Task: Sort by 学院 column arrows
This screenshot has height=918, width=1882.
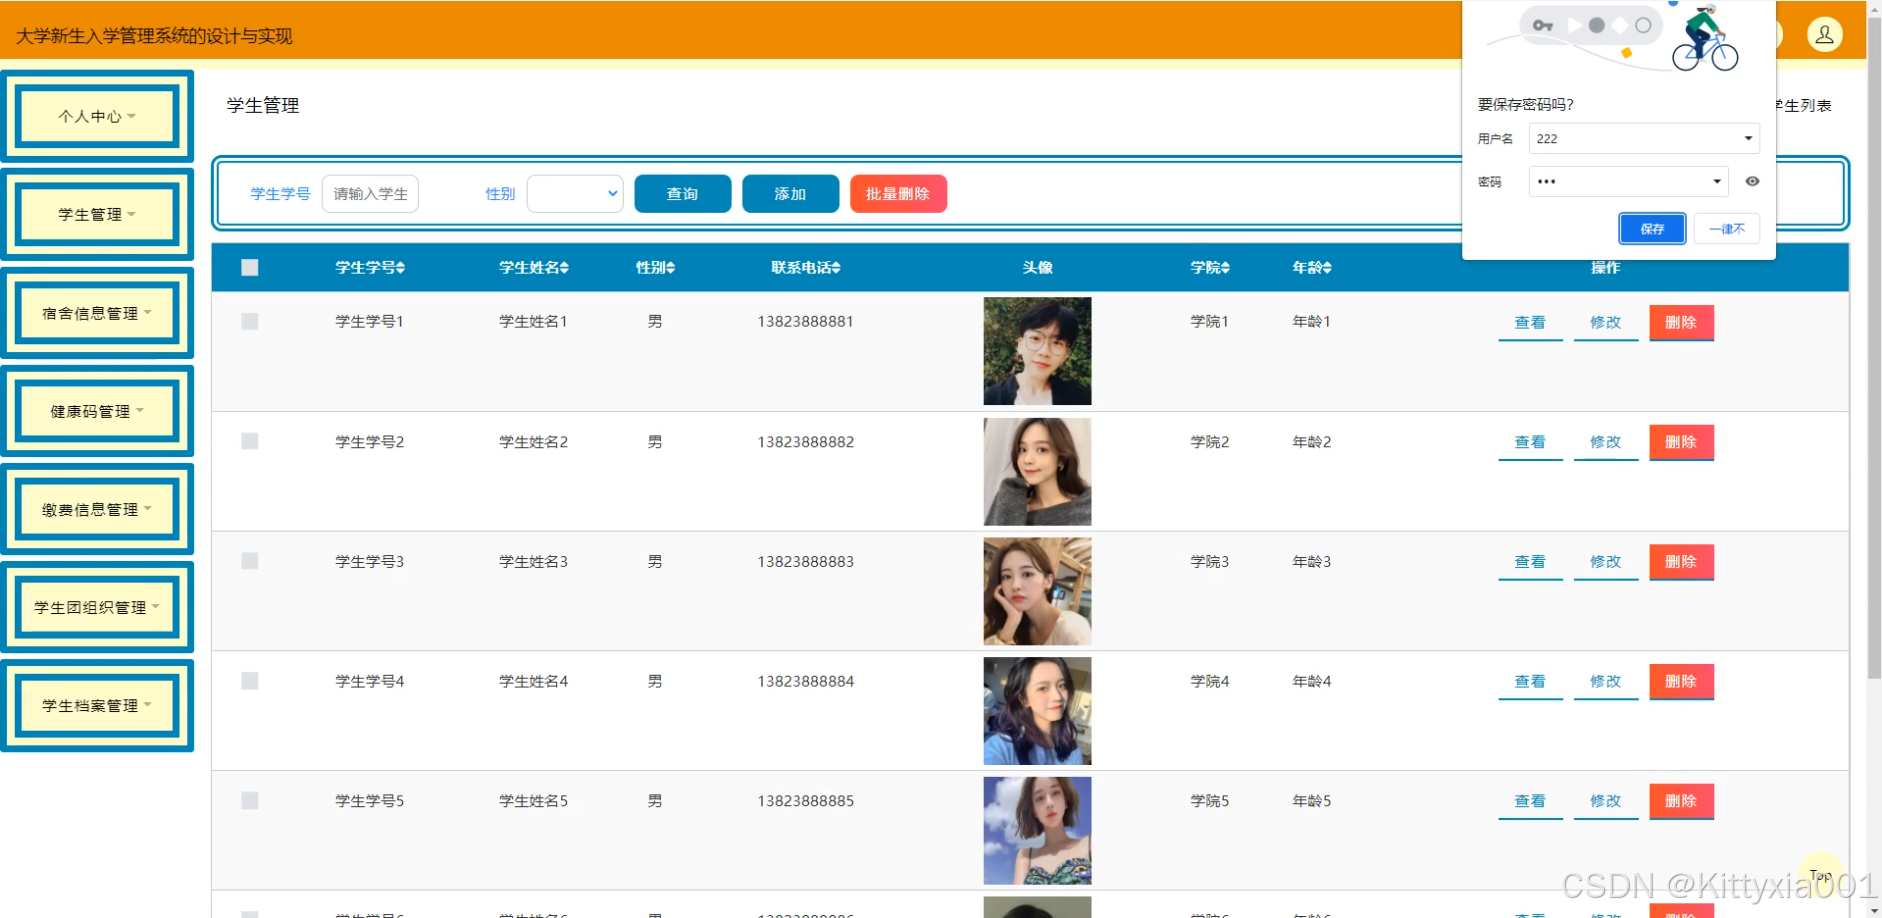Action: [x=1225, y=268]
